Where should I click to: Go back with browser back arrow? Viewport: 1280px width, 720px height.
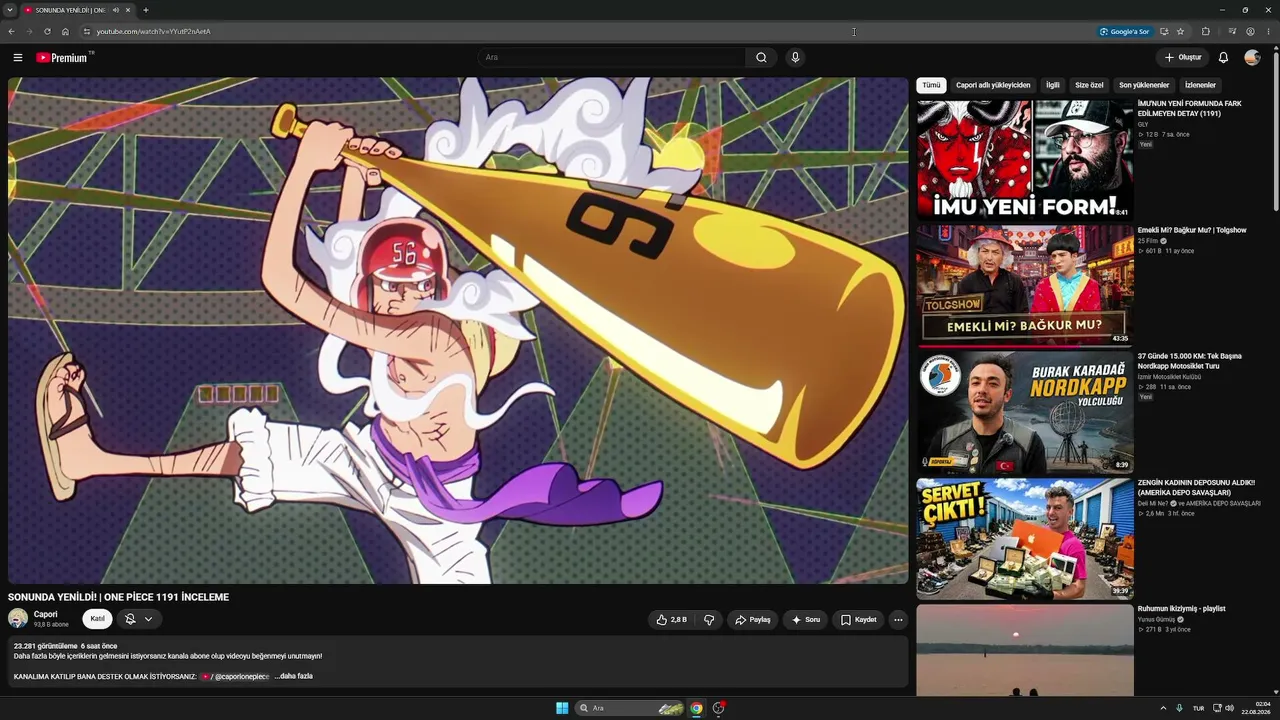point(11,31)
